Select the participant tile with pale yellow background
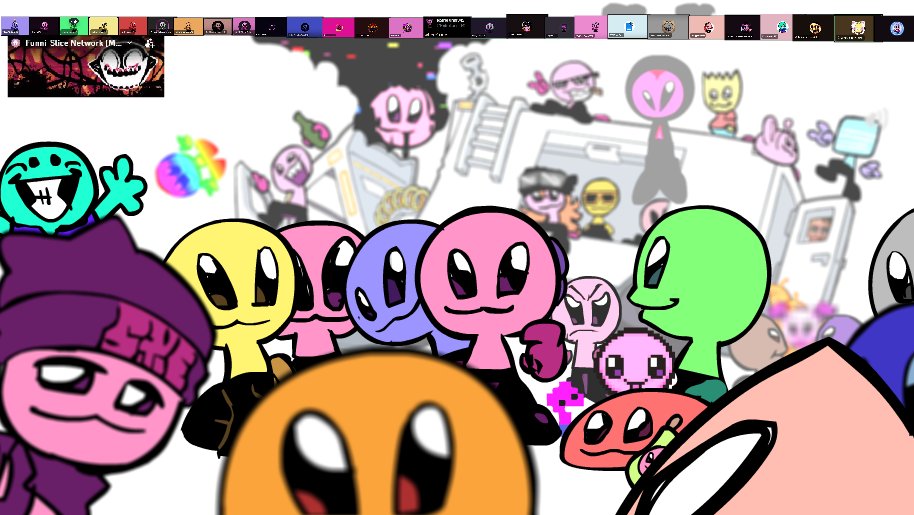The width and height of the screenshot is (914, 515). [103, 26]
